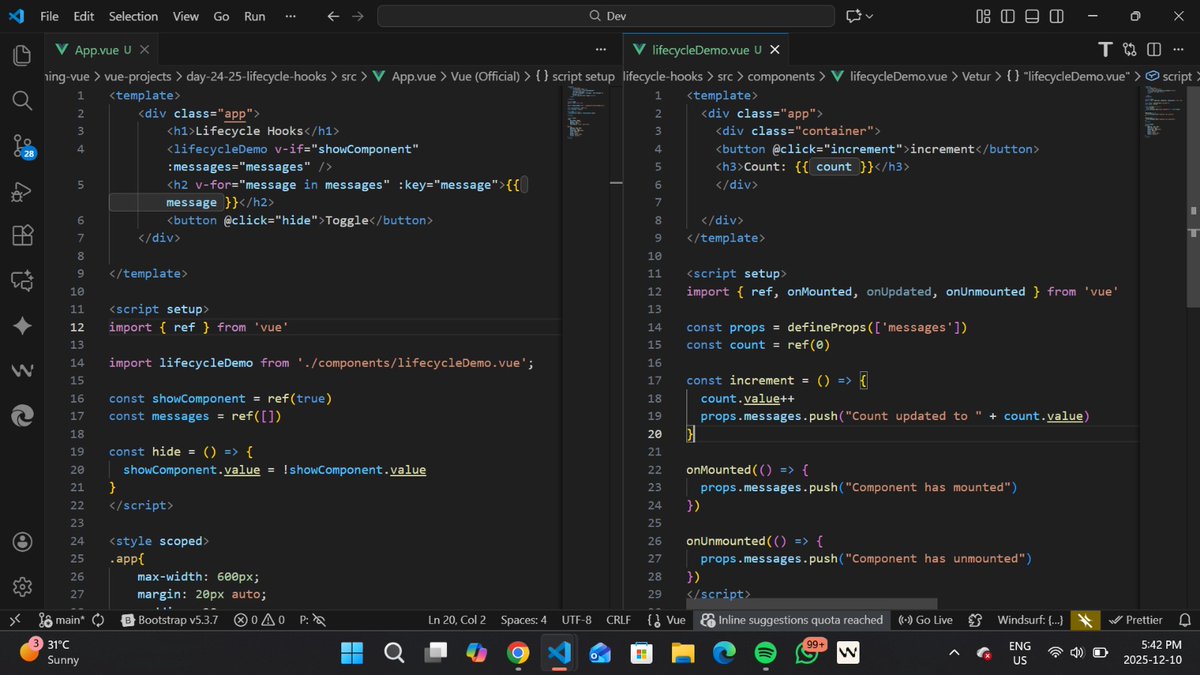
Task: Toggle the panel layout visibility control
Action: click(x=1031, y=16)
